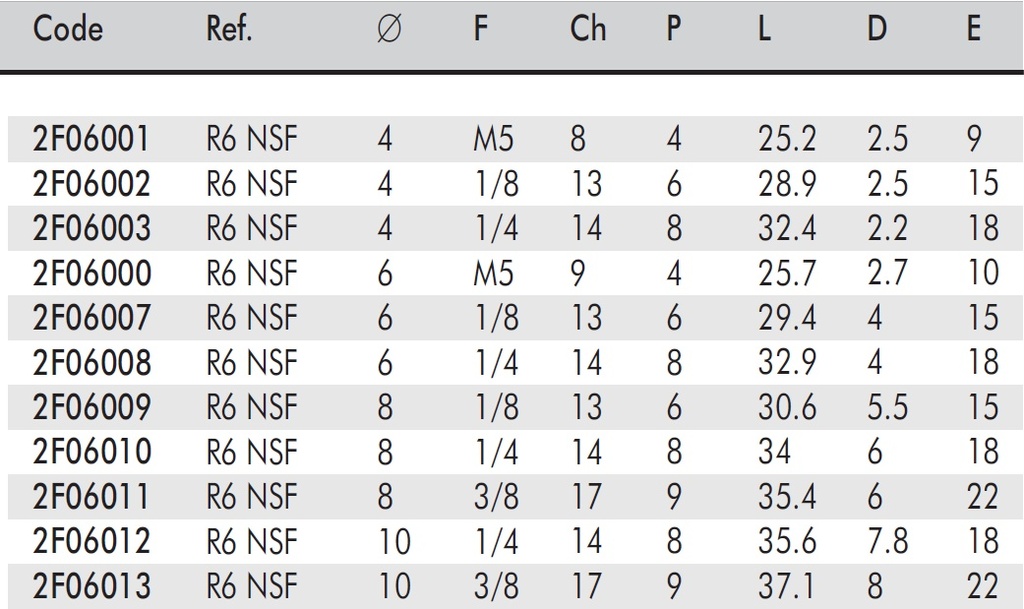Select product code 2F06009
1024x609 pixels.
tap(92, 407)
